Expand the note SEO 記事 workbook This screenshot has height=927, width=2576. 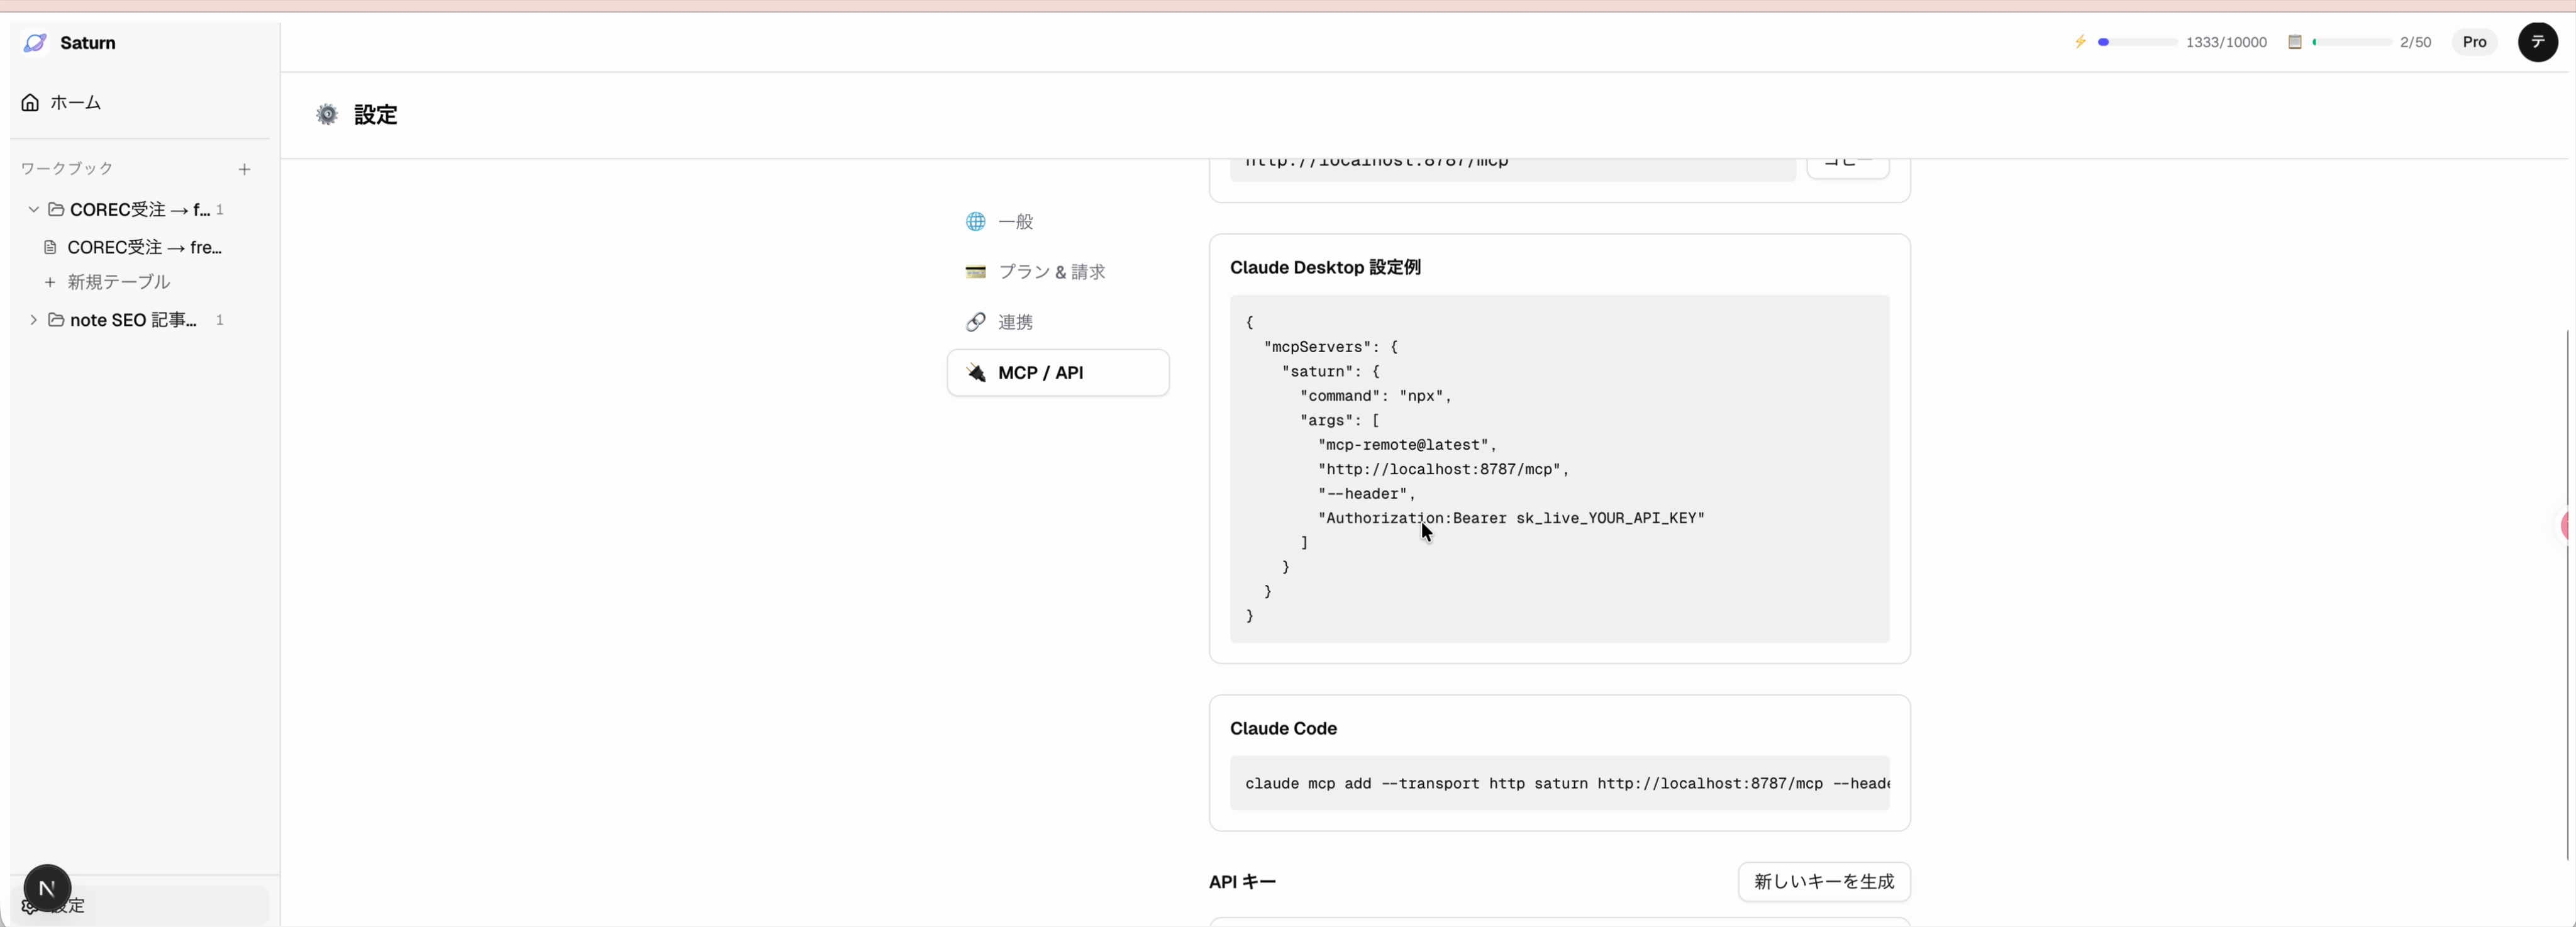coord(33,320)
